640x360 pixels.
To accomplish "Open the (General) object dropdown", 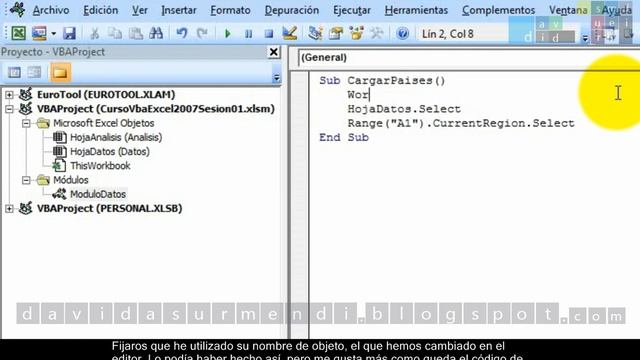I will coord(469,58).
